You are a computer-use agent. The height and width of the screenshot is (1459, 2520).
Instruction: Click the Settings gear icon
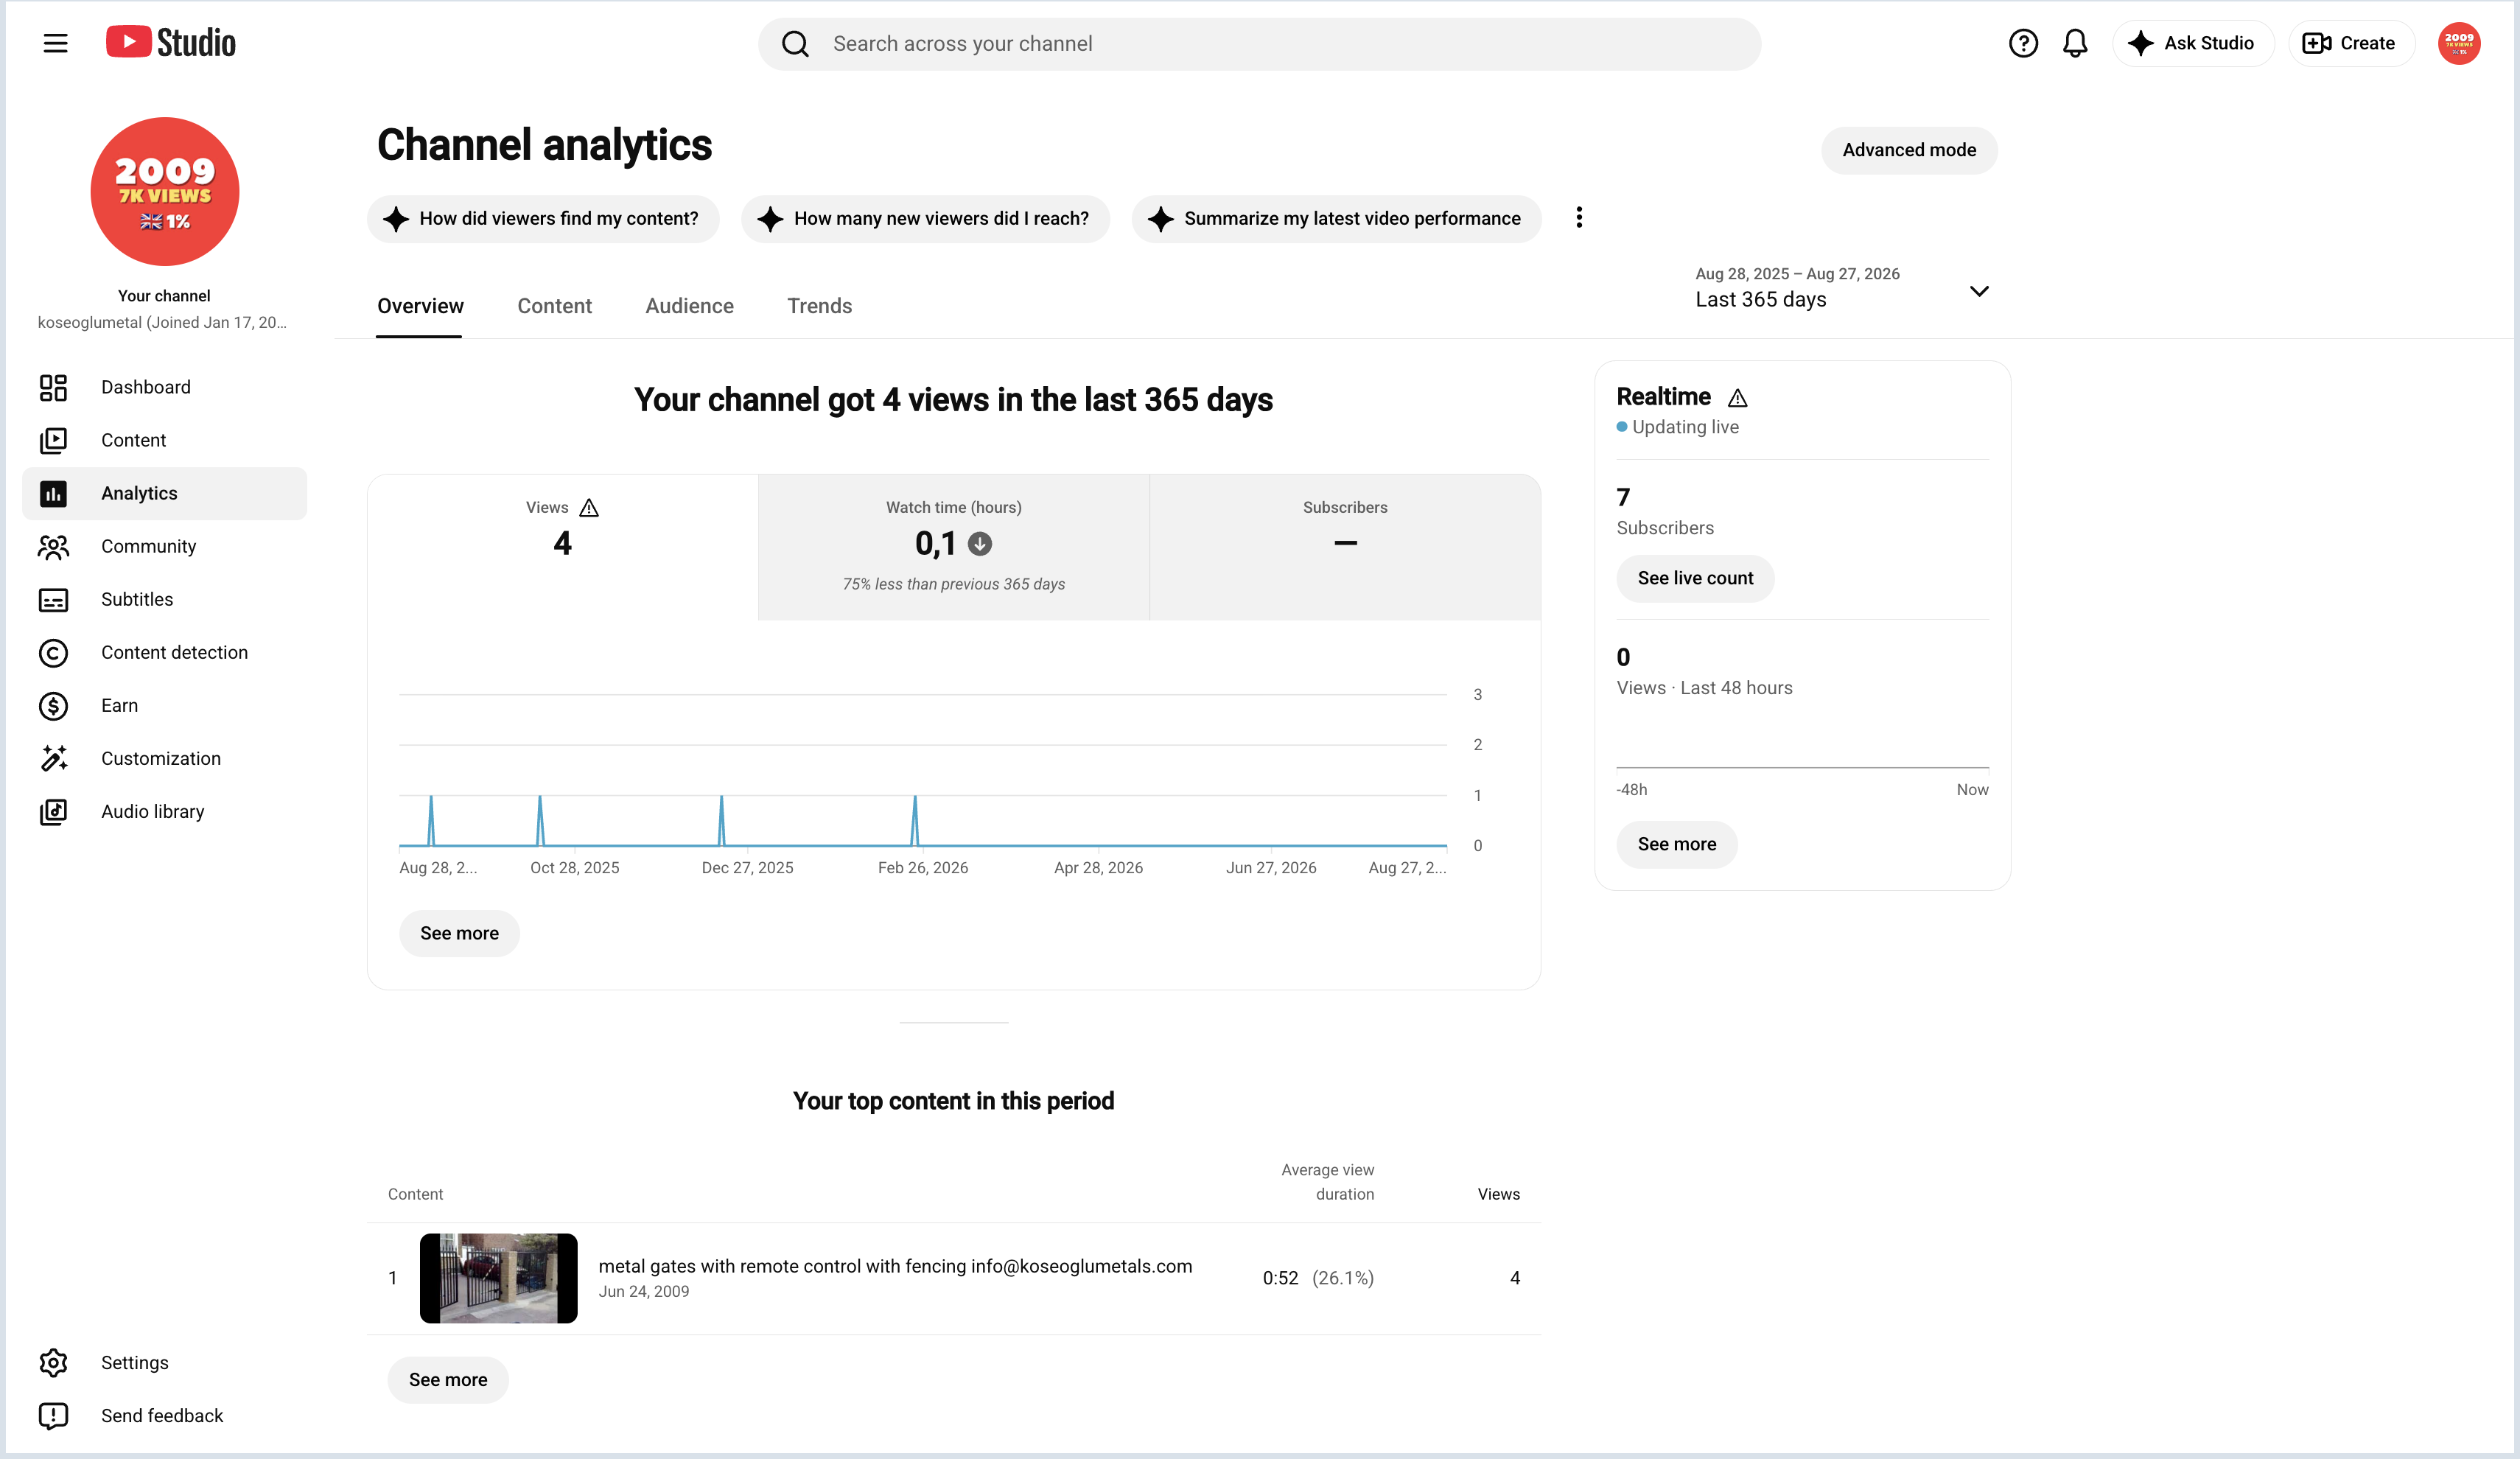click(53, 1362)
